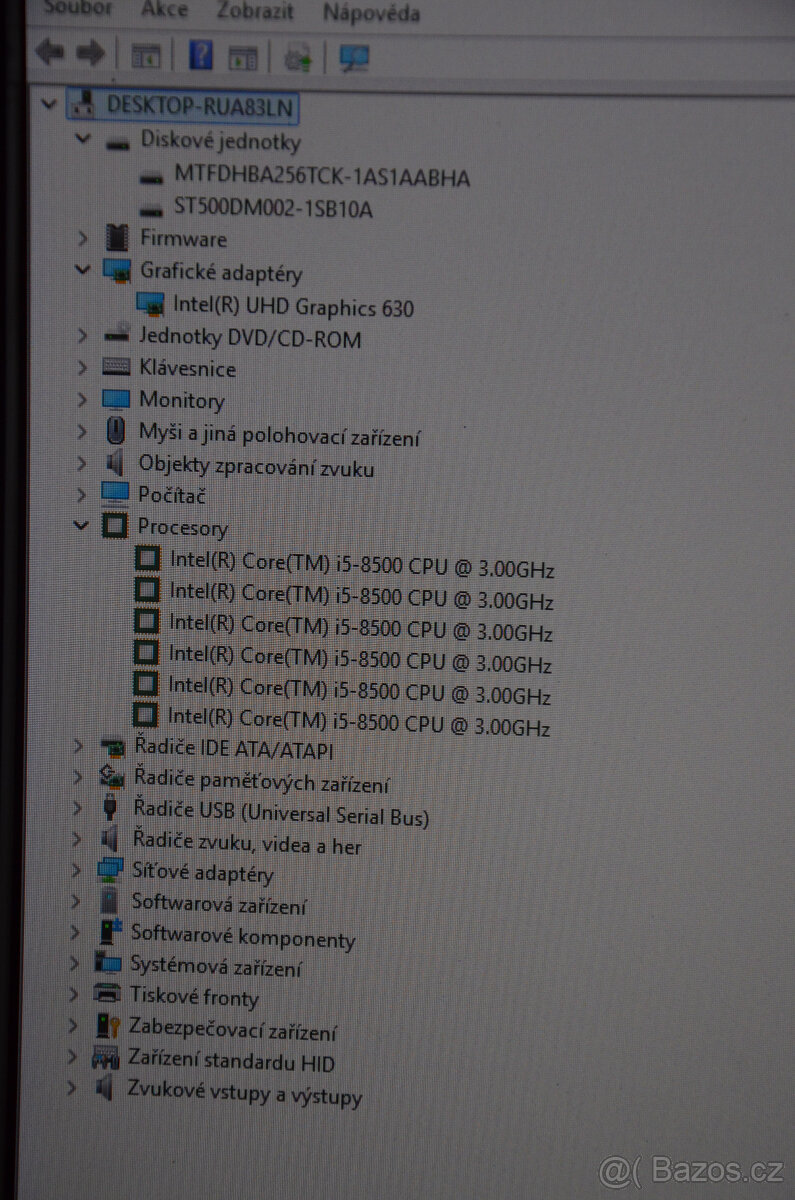The width and height of the screenshot is (795, 1200).
Task: Click the Jednotky DVD/CD-ROM drive icon
Action: [117, 334]
